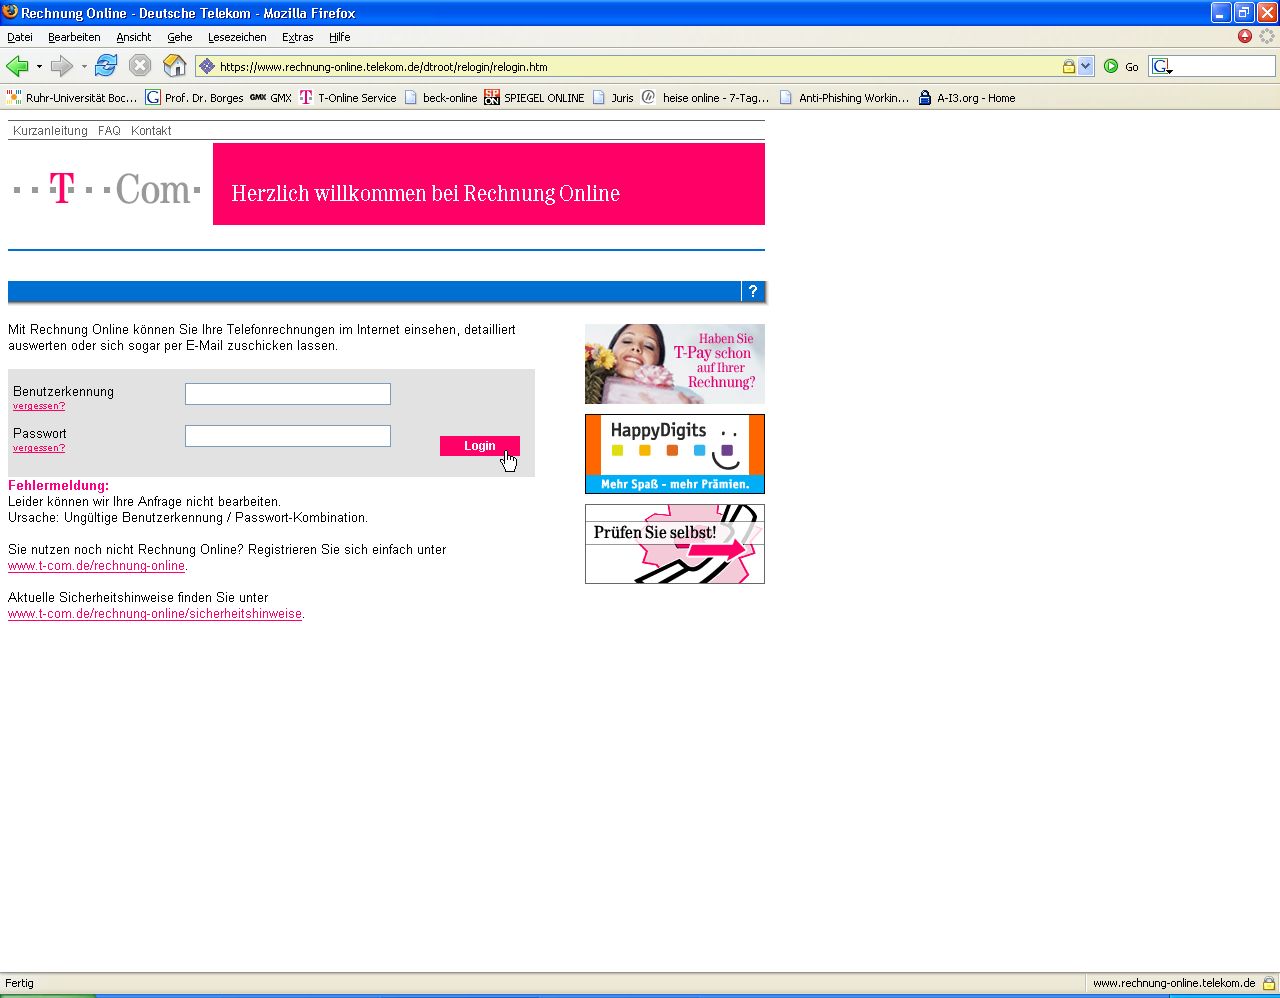1280x998 pixels.
Task: Click the Google search input box
Action: pyautogui.click(x=1224, y=67)
